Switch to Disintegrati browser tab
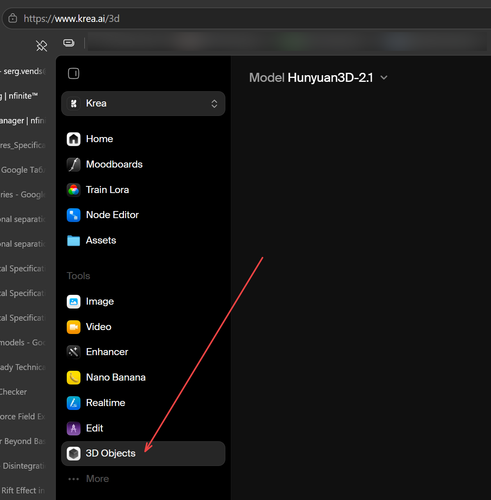The height and width of the screenshot is (500, 491). click(23, 466)
